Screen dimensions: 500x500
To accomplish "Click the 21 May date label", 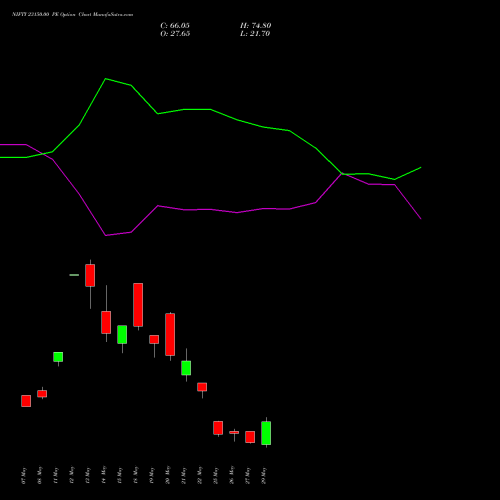I will point(184,476).
